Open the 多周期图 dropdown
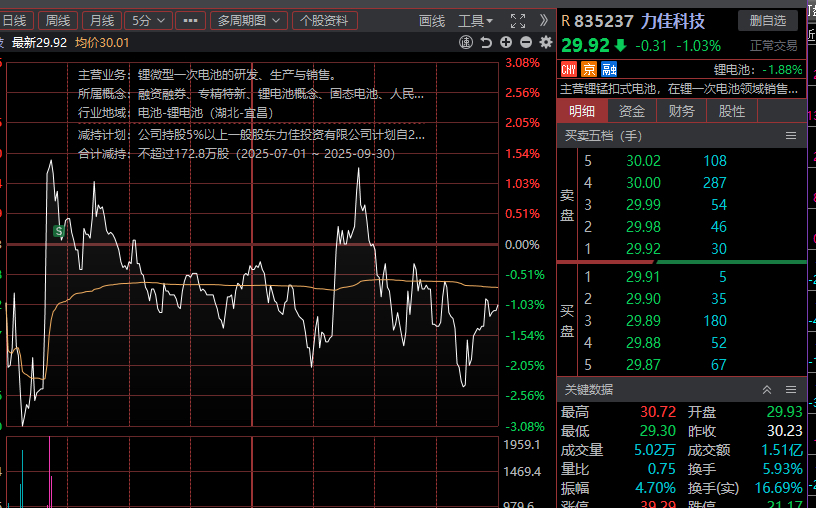The width and height of the screenshot is (816, 508). pos(249,21)
